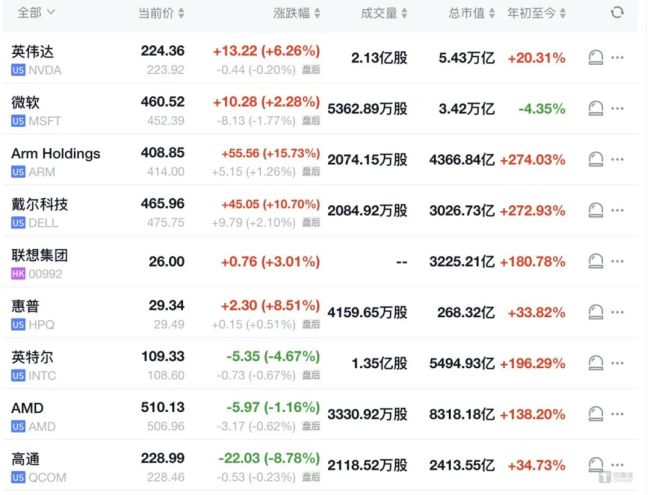Set alert bell for AMD stock row
650x495 pixels.
click(596, 414)
